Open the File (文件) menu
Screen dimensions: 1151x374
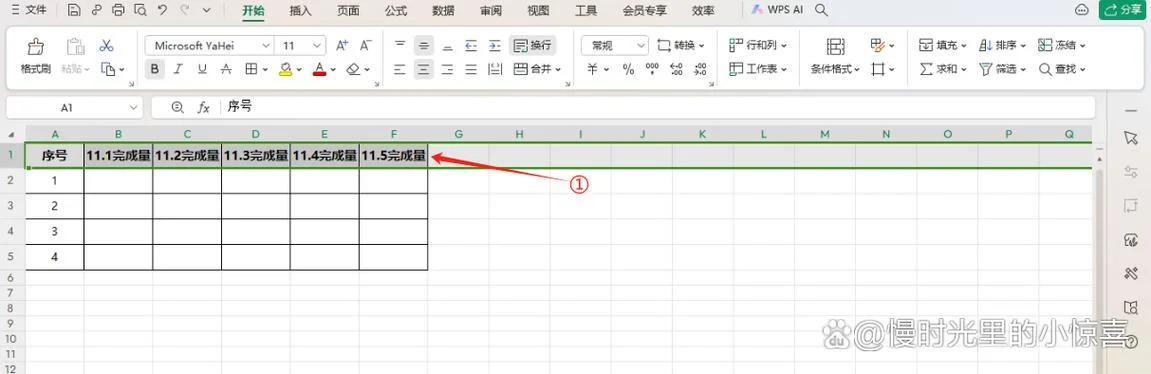coord(30,10)
